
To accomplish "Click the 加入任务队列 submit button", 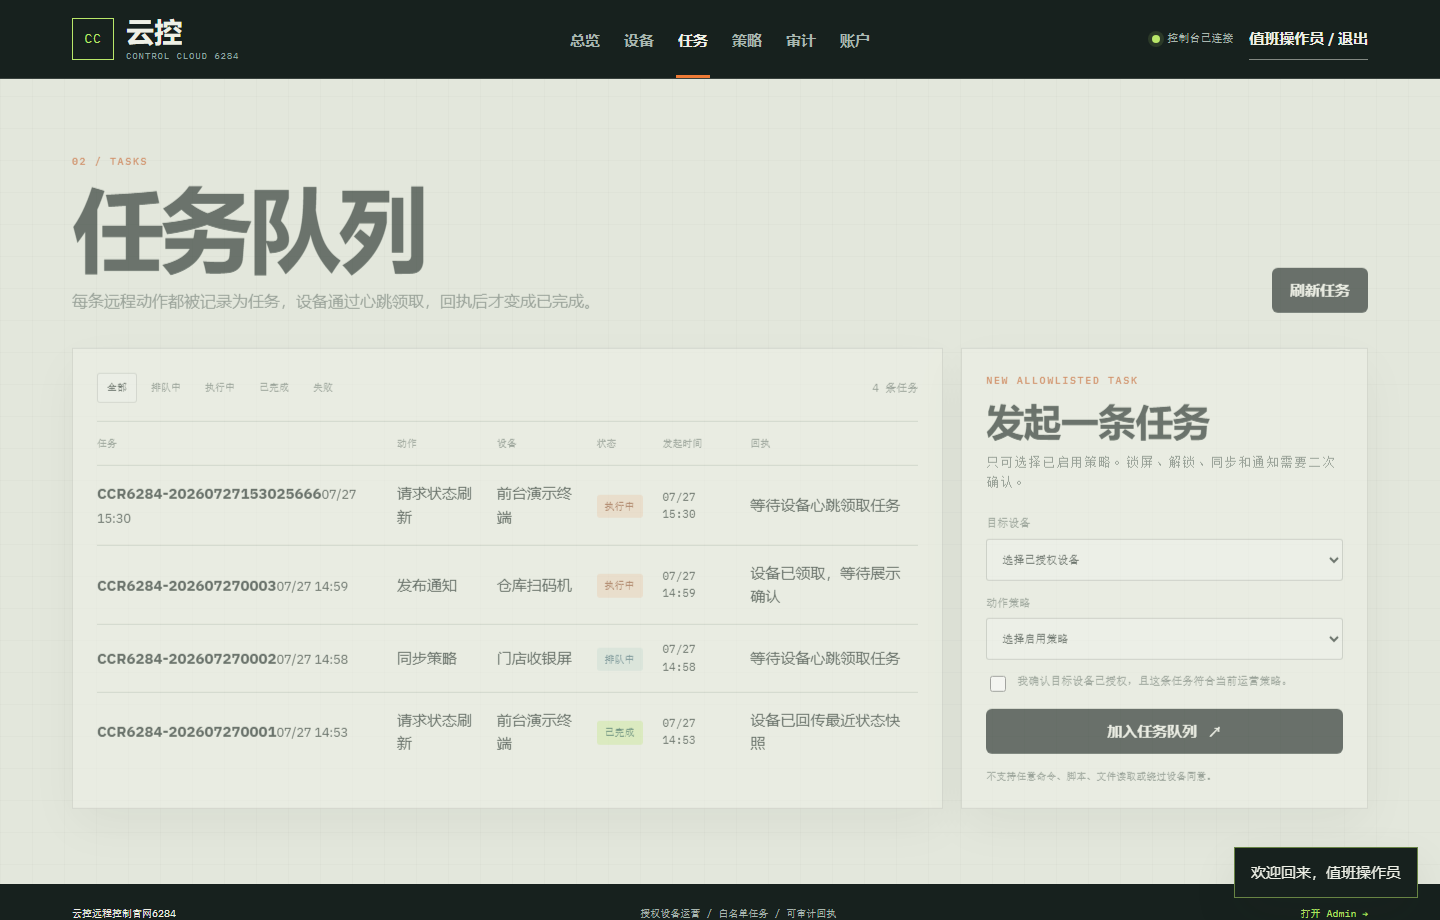I will point(1164,731).
